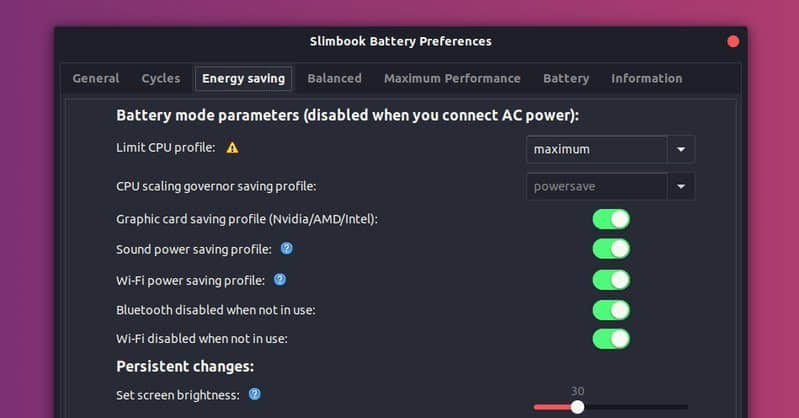The width and height of the screenshot is (799, 418).
Task: Select the Balanced tab
Action: tap(334, 78)
